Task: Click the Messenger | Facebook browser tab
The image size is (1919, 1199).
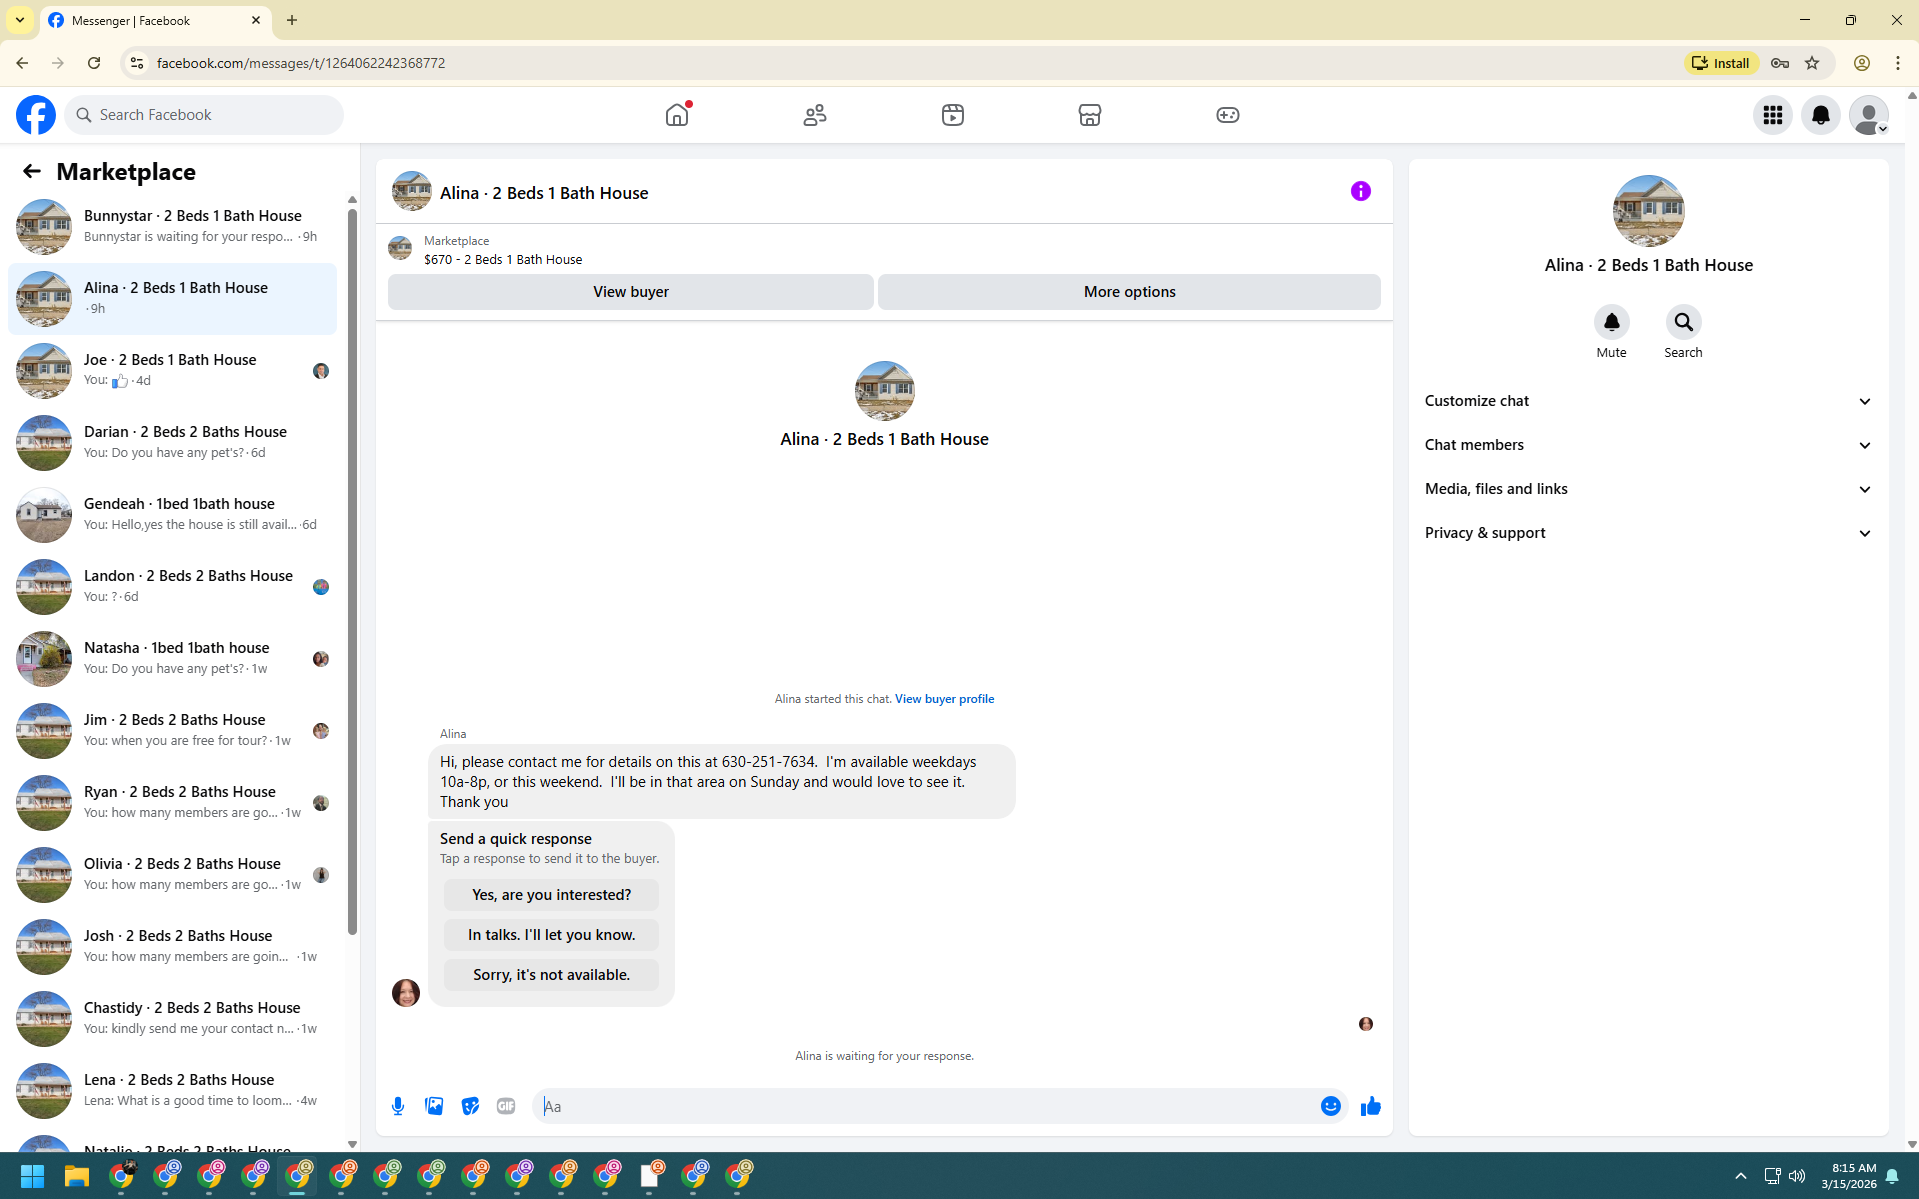Action: coord(155,20)
